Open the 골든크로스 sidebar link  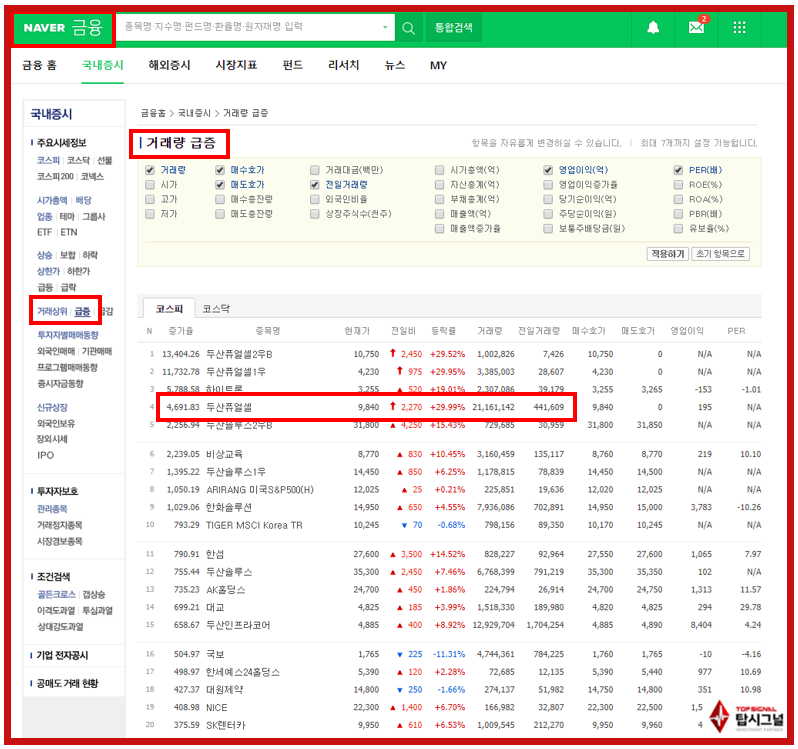click(x=56, y=594)
